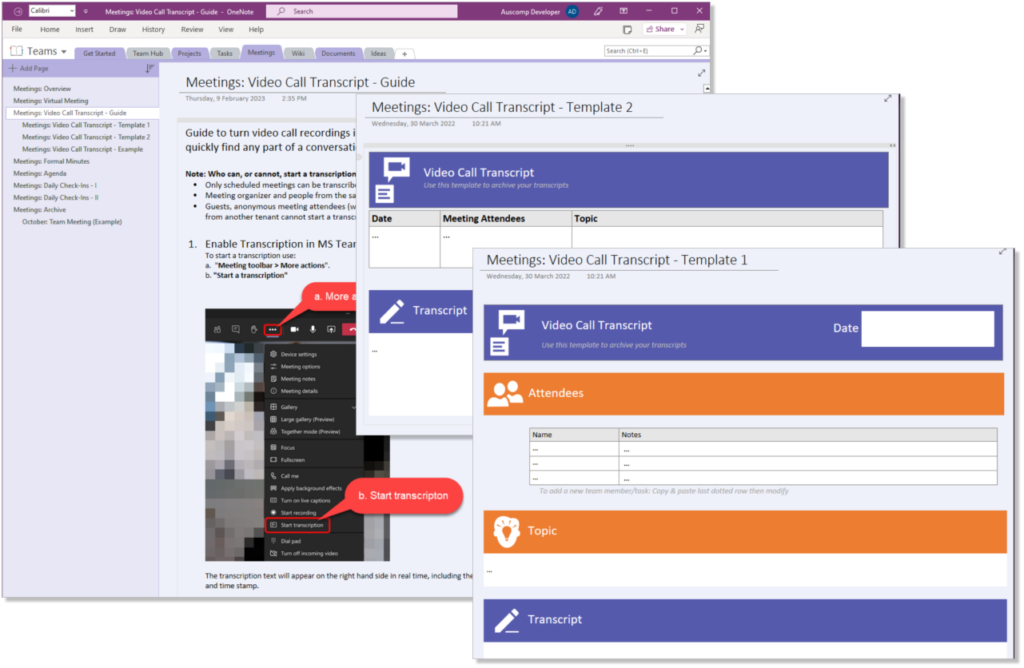Open the Draw ribbon tab
The height and width of the screenshot is (668, 1024).
[117, 29]
